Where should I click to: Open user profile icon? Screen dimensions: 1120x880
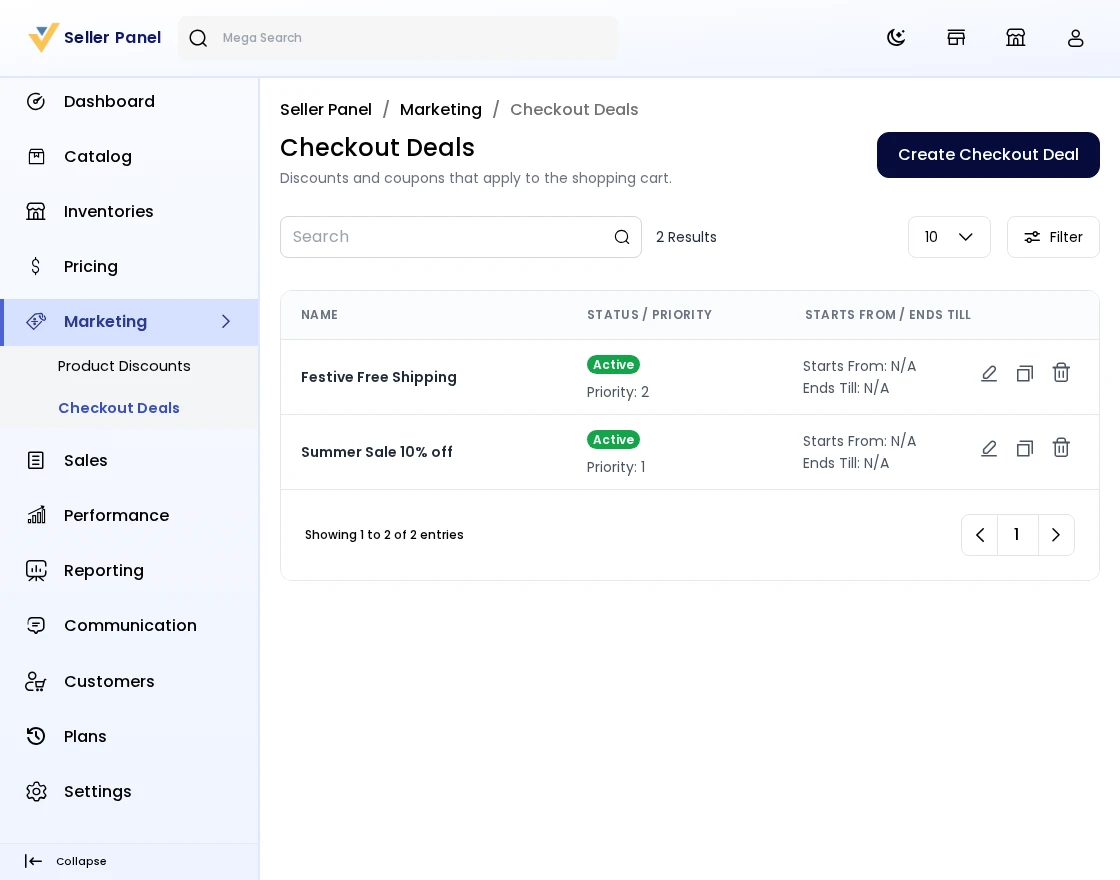pos(1076,38)
